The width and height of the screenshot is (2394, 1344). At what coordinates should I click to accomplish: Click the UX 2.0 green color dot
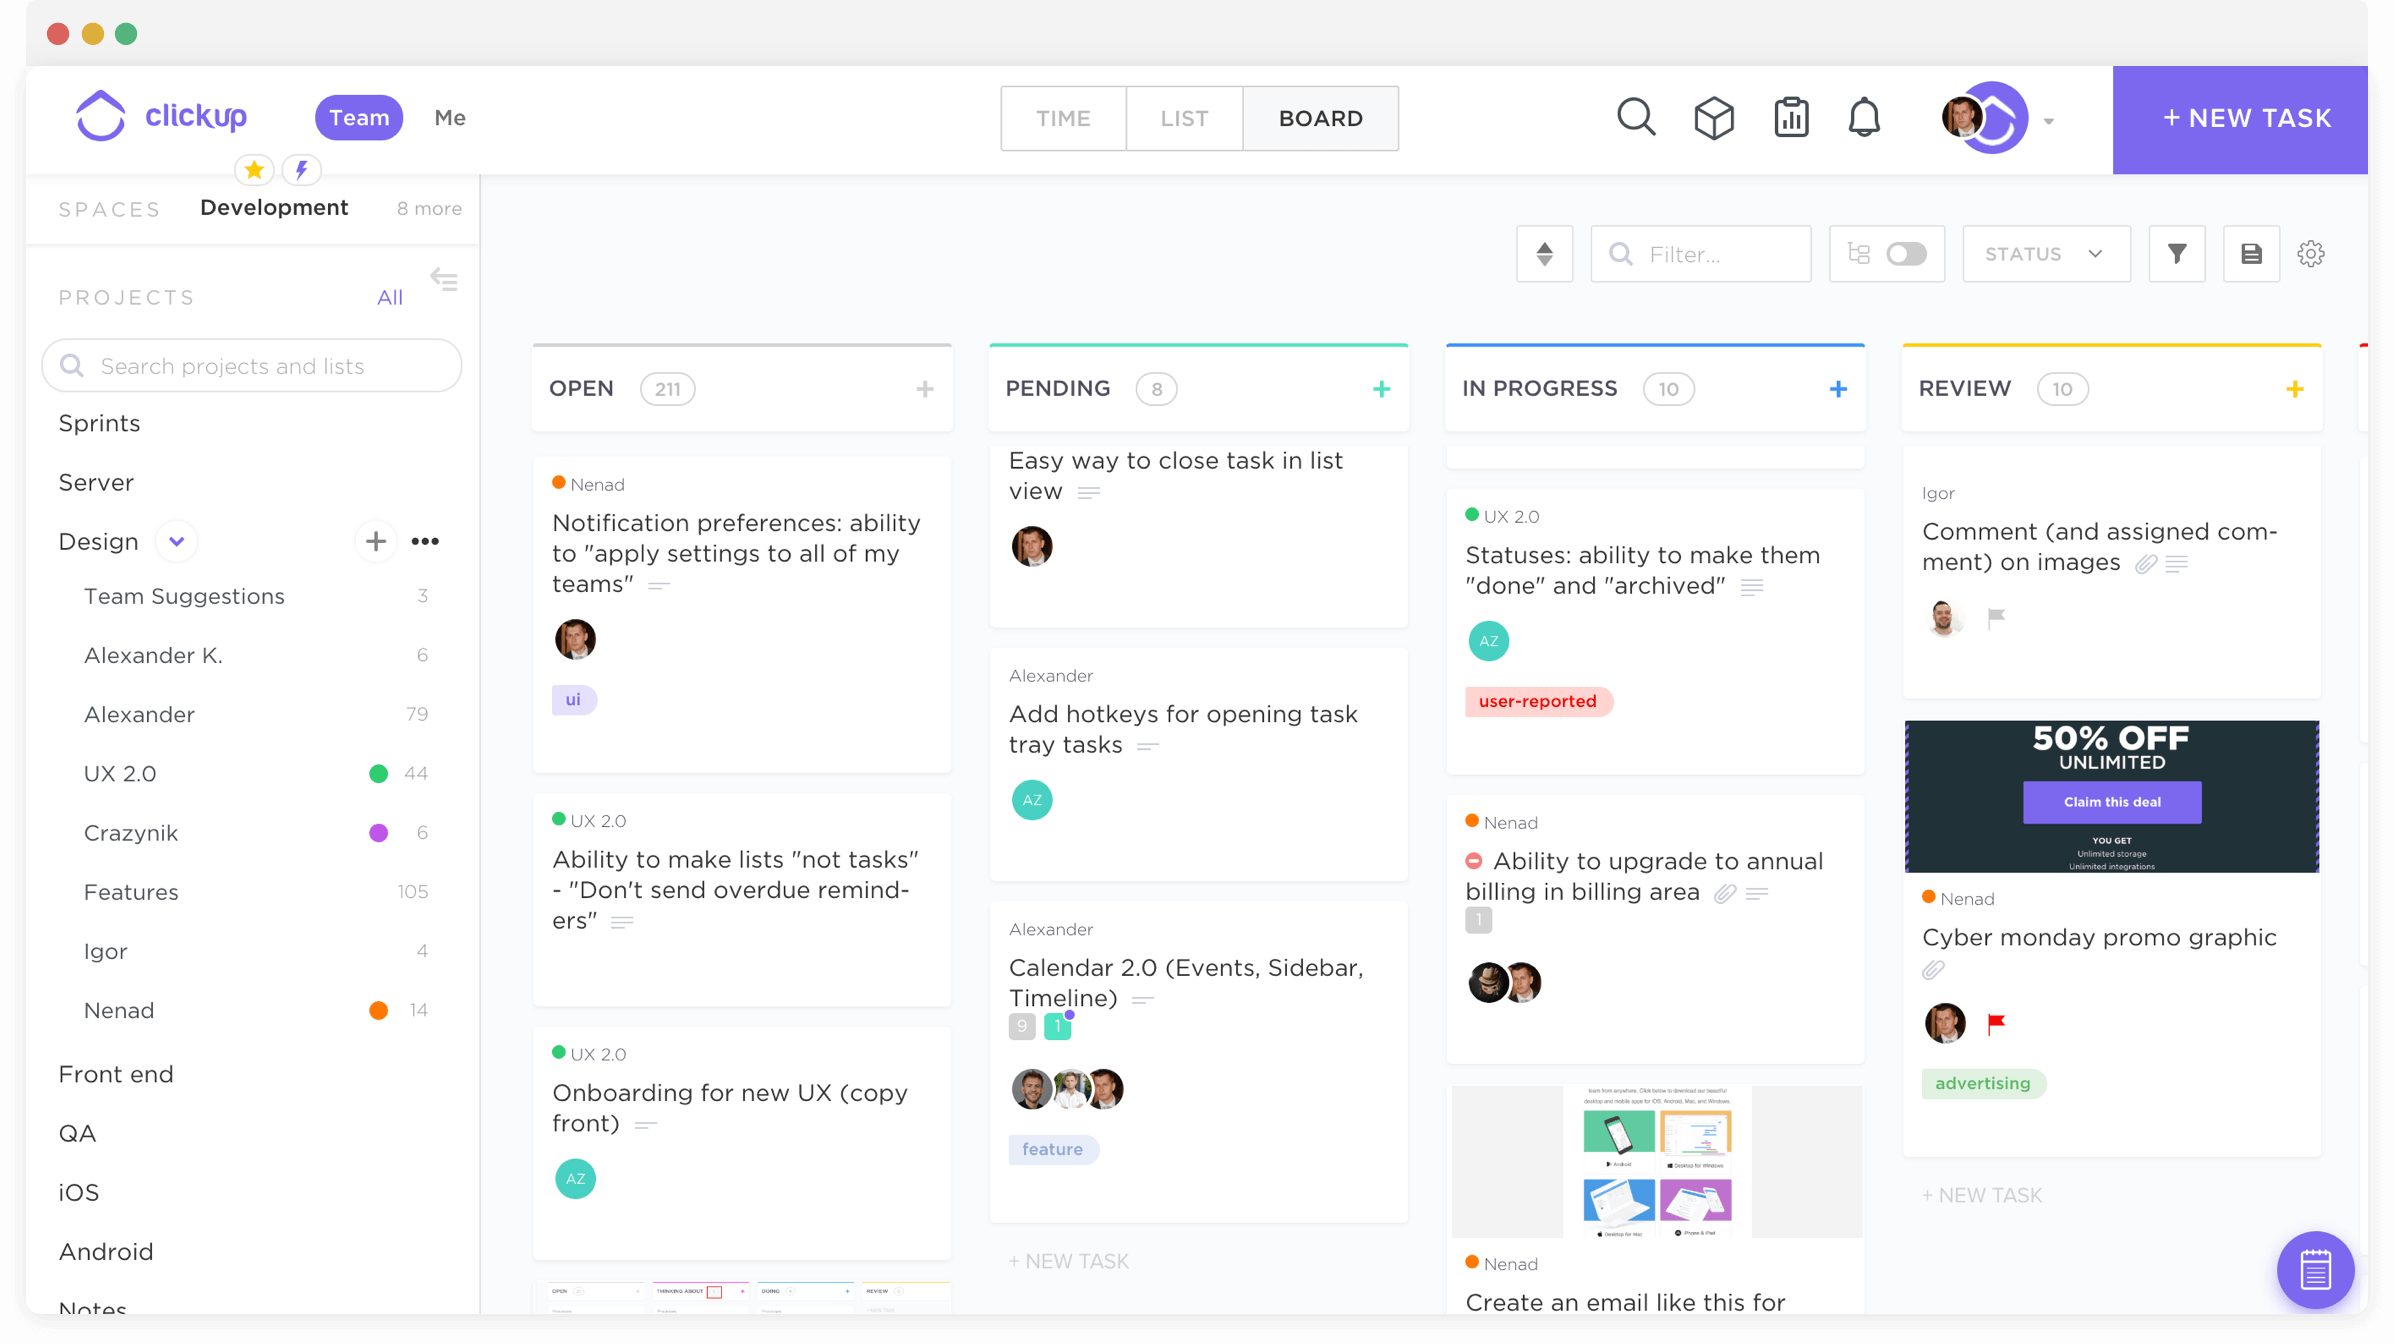378,774
